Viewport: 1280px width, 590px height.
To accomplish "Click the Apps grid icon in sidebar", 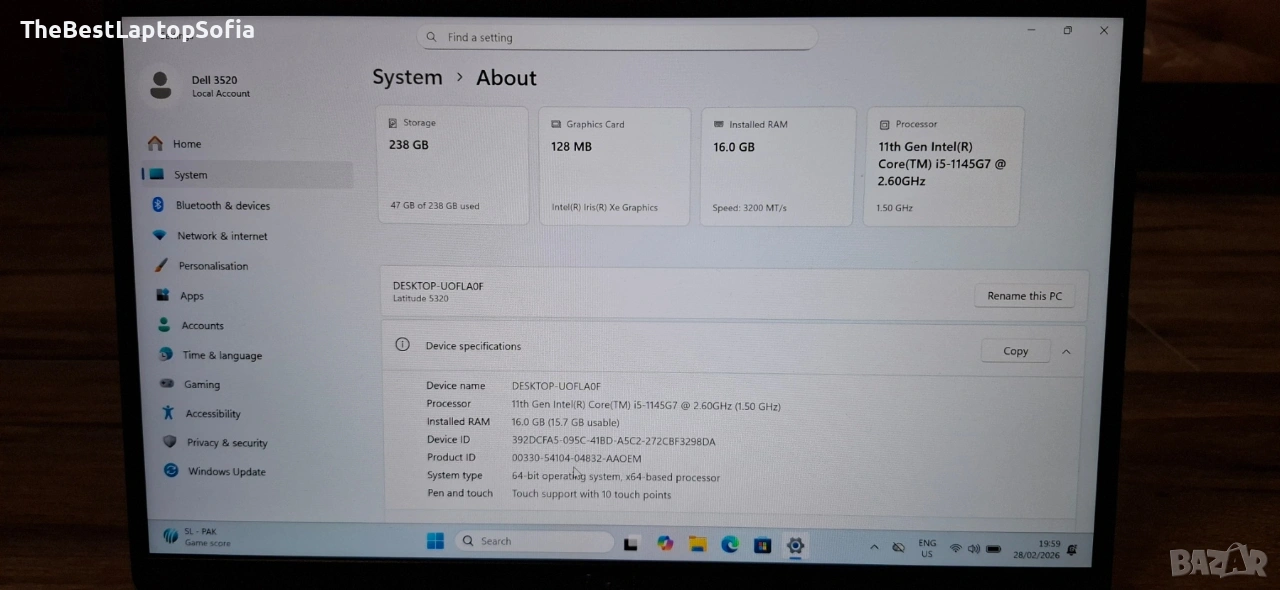I will click(162, 295).
